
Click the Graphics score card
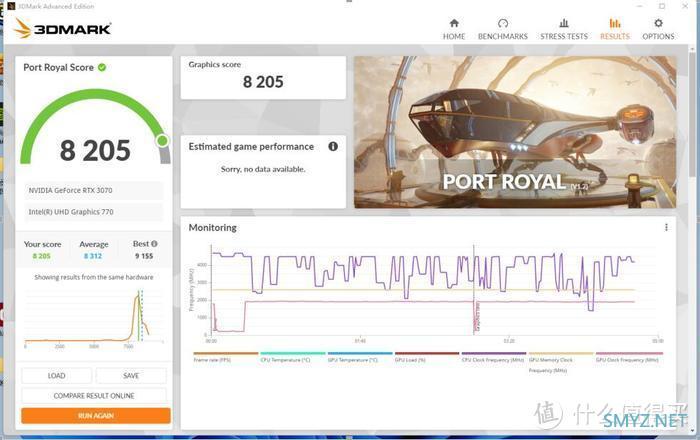(263, 78)
